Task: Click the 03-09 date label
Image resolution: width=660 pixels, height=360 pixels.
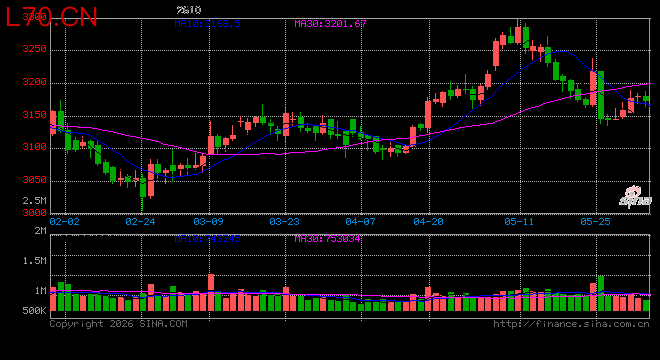Action: pyautogui.click(x=208, y=221)
